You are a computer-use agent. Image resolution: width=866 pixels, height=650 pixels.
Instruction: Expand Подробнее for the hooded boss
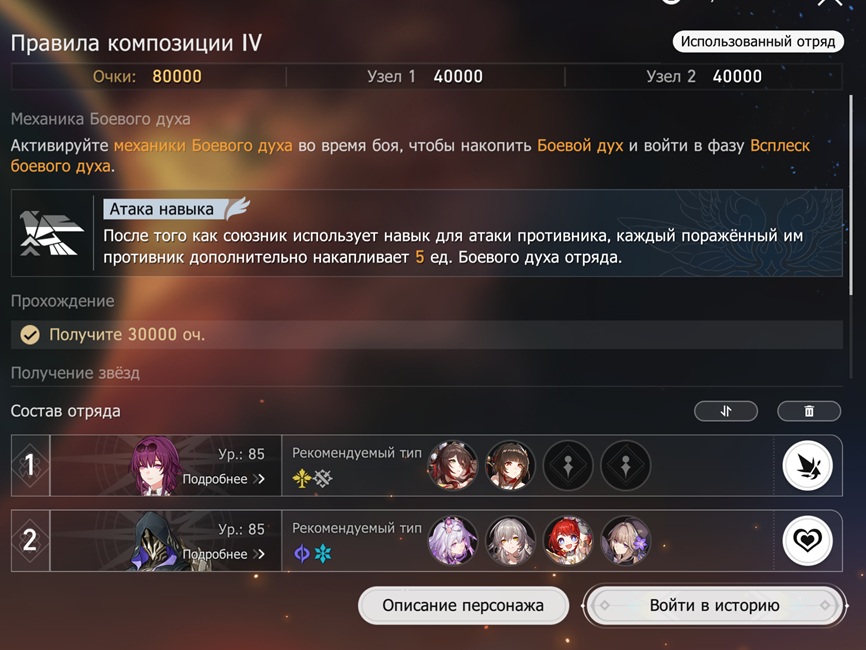pyautogui.click(x=224, y=554)
